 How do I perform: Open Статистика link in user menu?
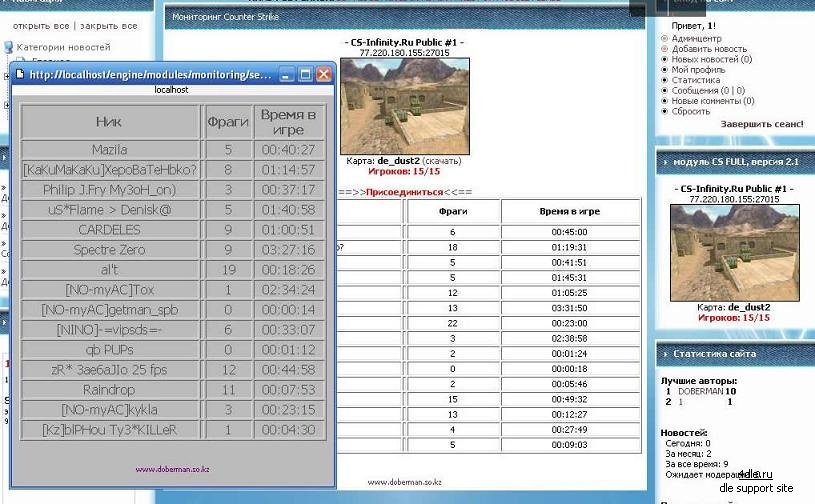(x=695, y=80)
